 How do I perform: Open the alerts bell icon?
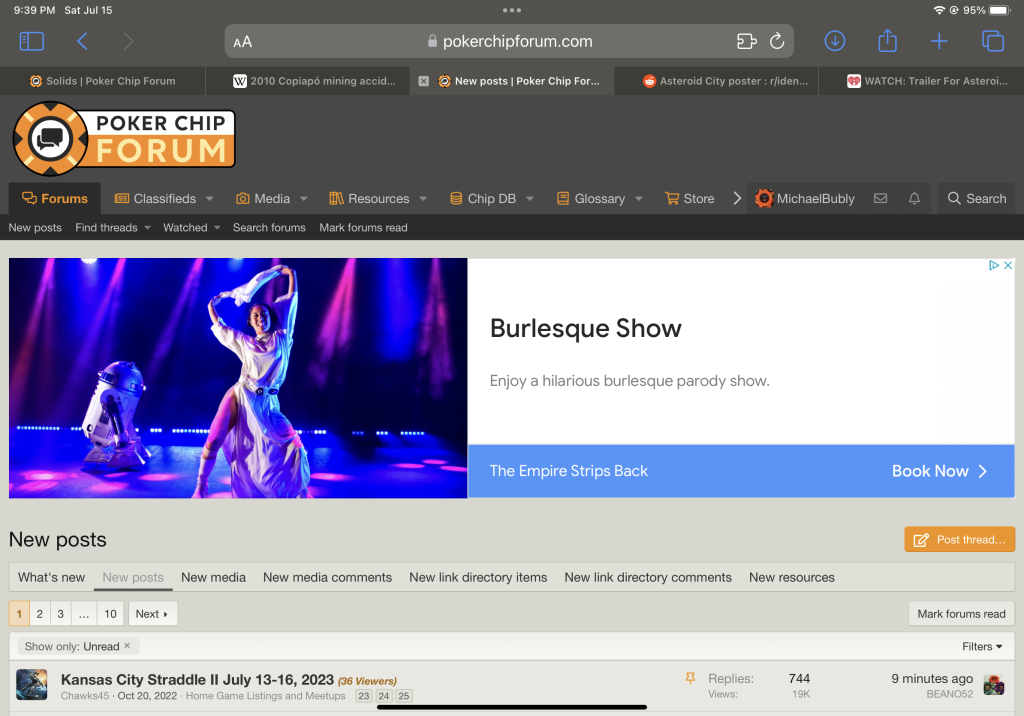point(914,199)
